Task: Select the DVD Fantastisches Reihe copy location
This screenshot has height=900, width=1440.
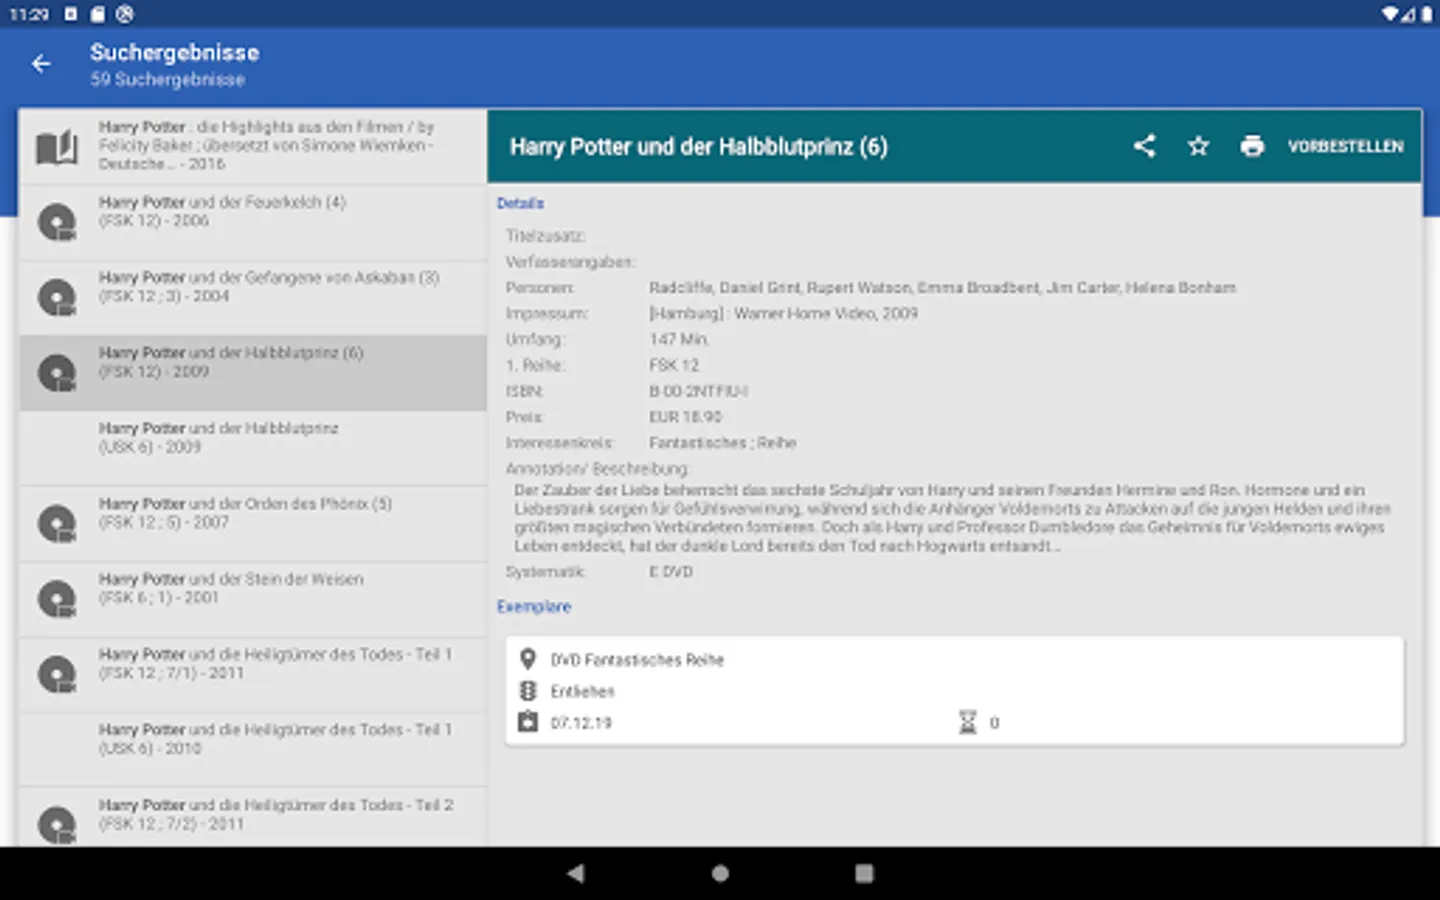Action: click(x=637, y=660)
